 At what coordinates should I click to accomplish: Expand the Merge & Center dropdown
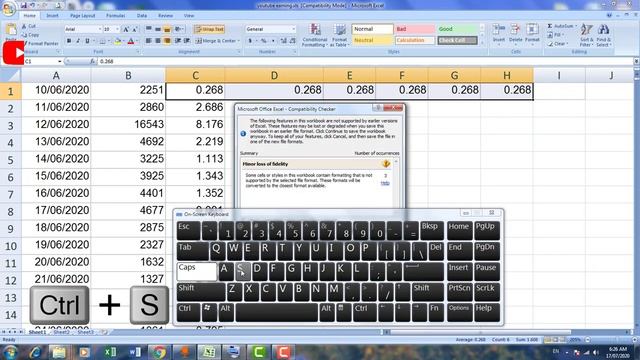(238, 41)
